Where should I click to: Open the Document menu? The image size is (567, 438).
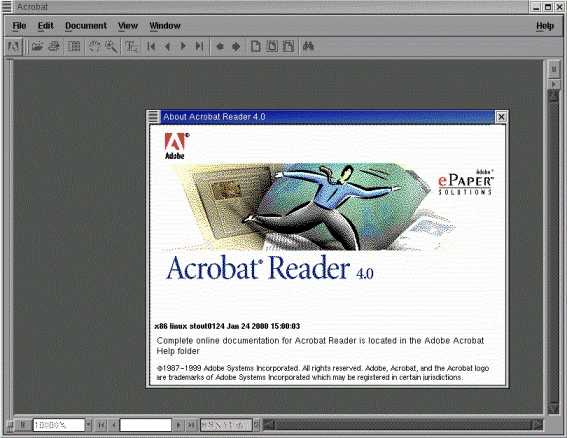(x=86, y=26)
